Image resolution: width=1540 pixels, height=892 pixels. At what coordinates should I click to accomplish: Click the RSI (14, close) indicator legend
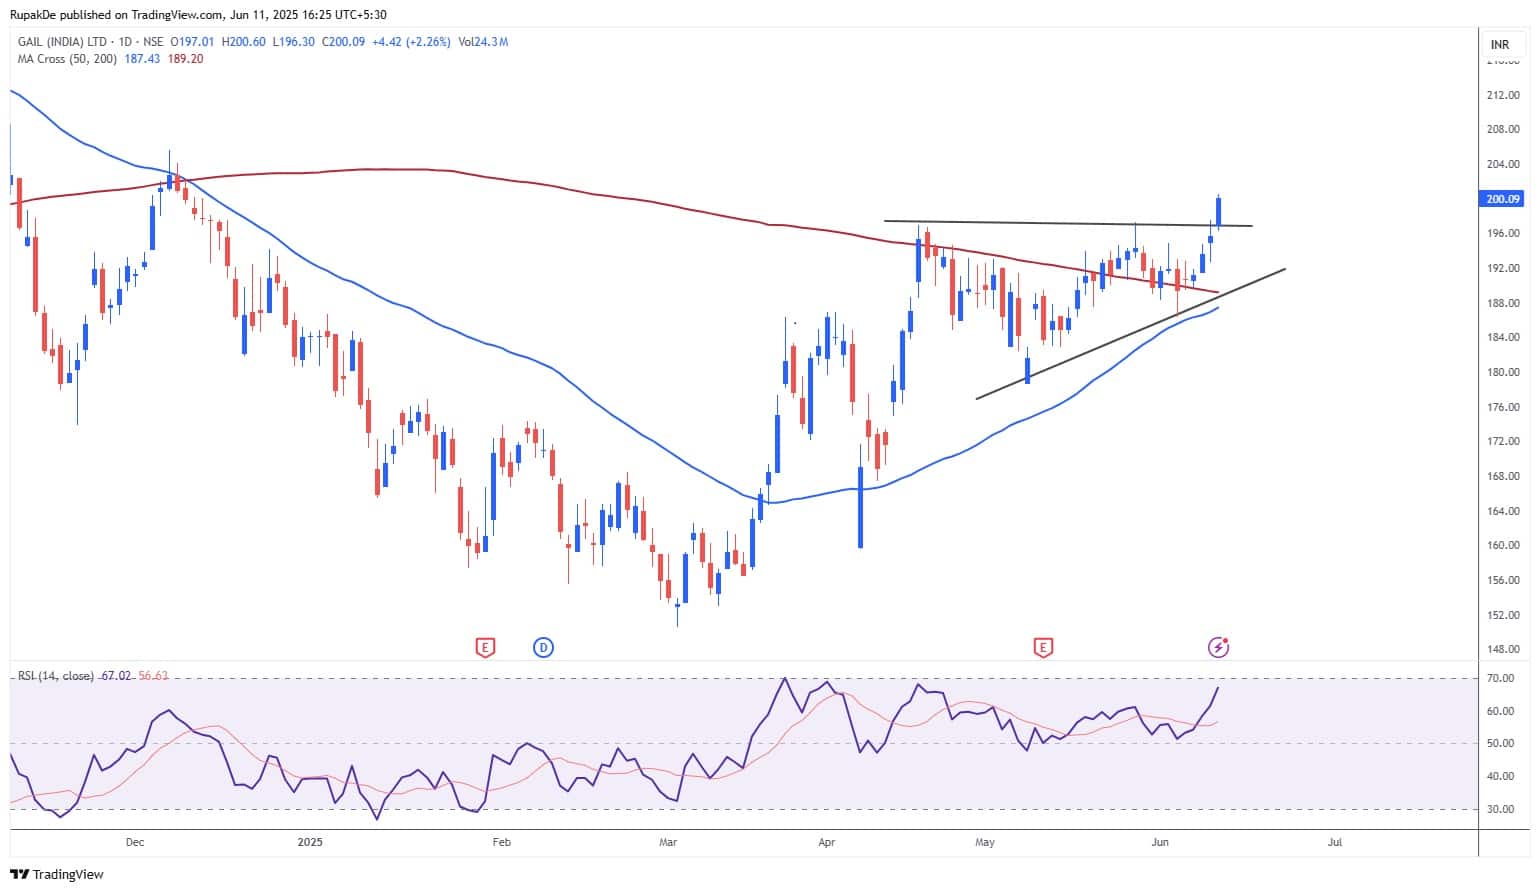[x=56, y=676]
